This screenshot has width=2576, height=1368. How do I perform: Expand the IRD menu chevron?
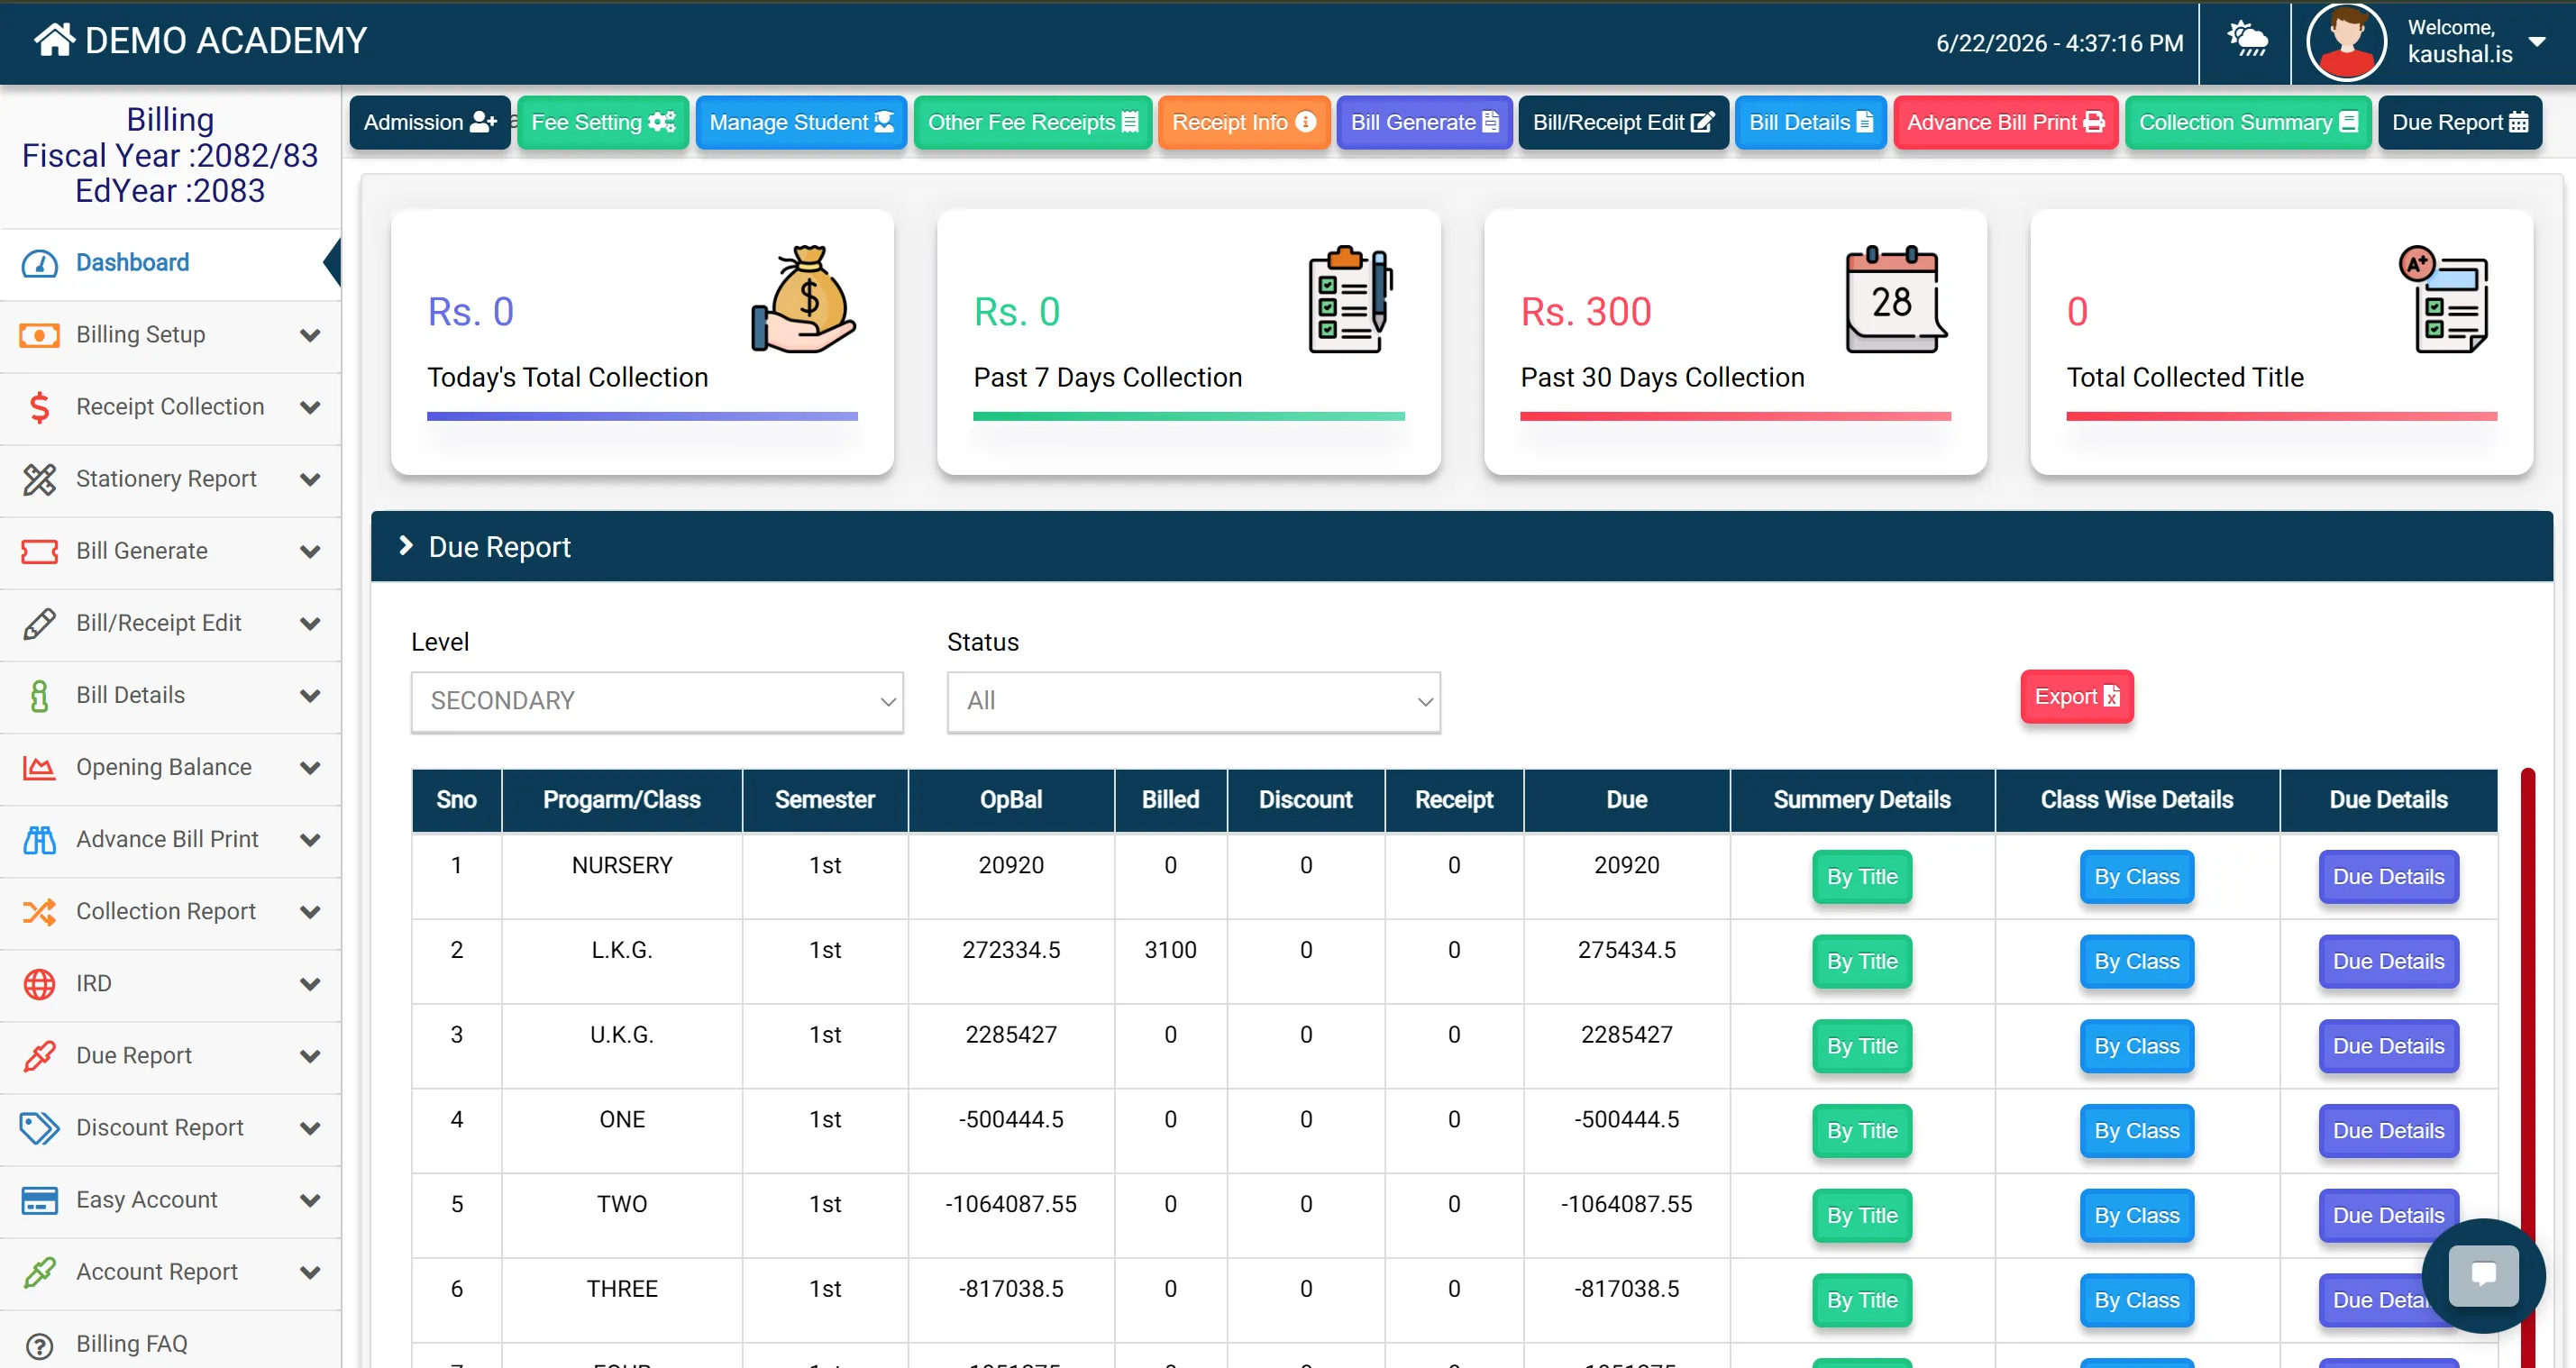point(310,983)
